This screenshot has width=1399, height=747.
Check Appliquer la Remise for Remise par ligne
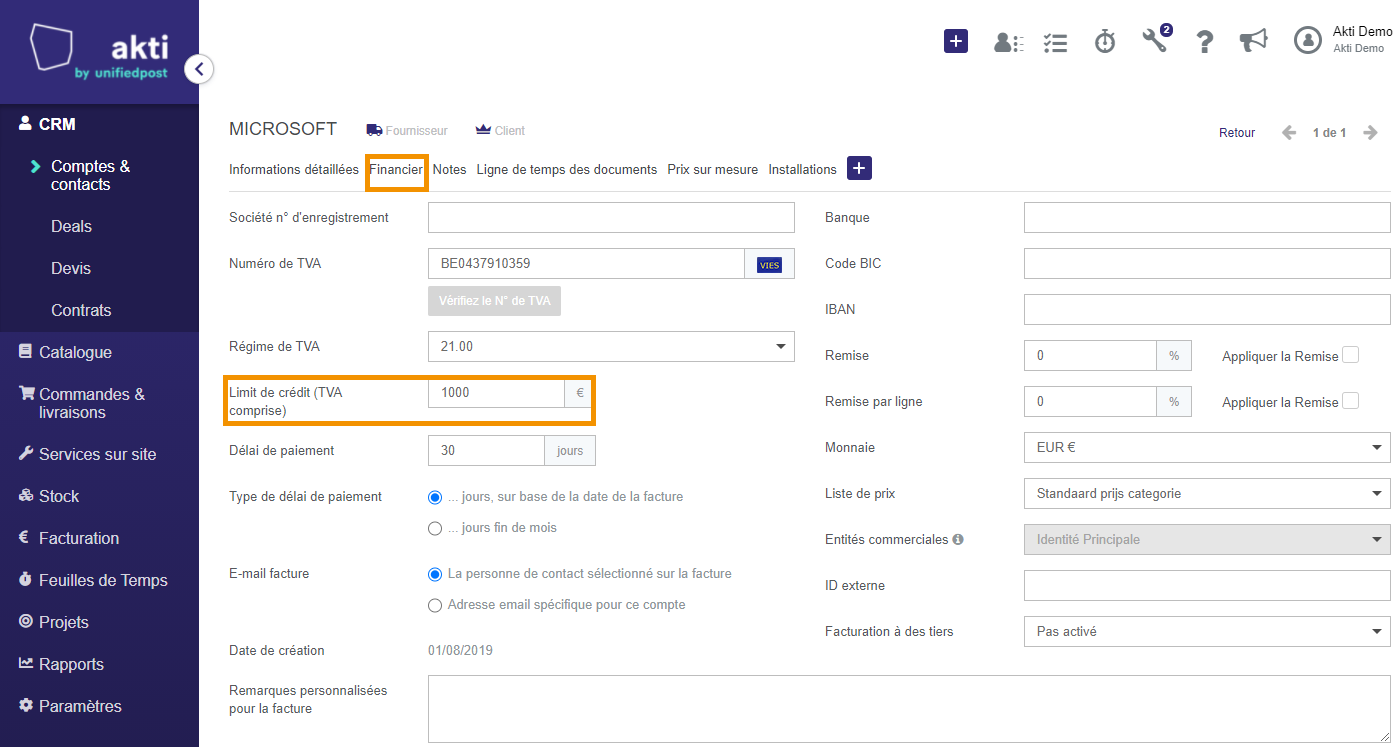pyautogui.click(x=1351, y=401)
